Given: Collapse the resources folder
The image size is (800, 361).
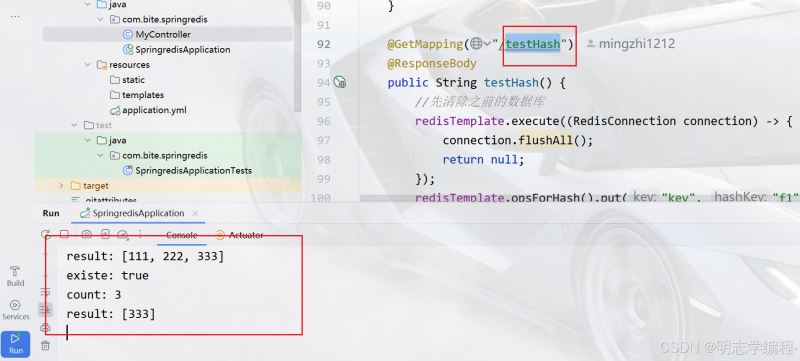Looking at the screenshot, I should click(88, 65).
